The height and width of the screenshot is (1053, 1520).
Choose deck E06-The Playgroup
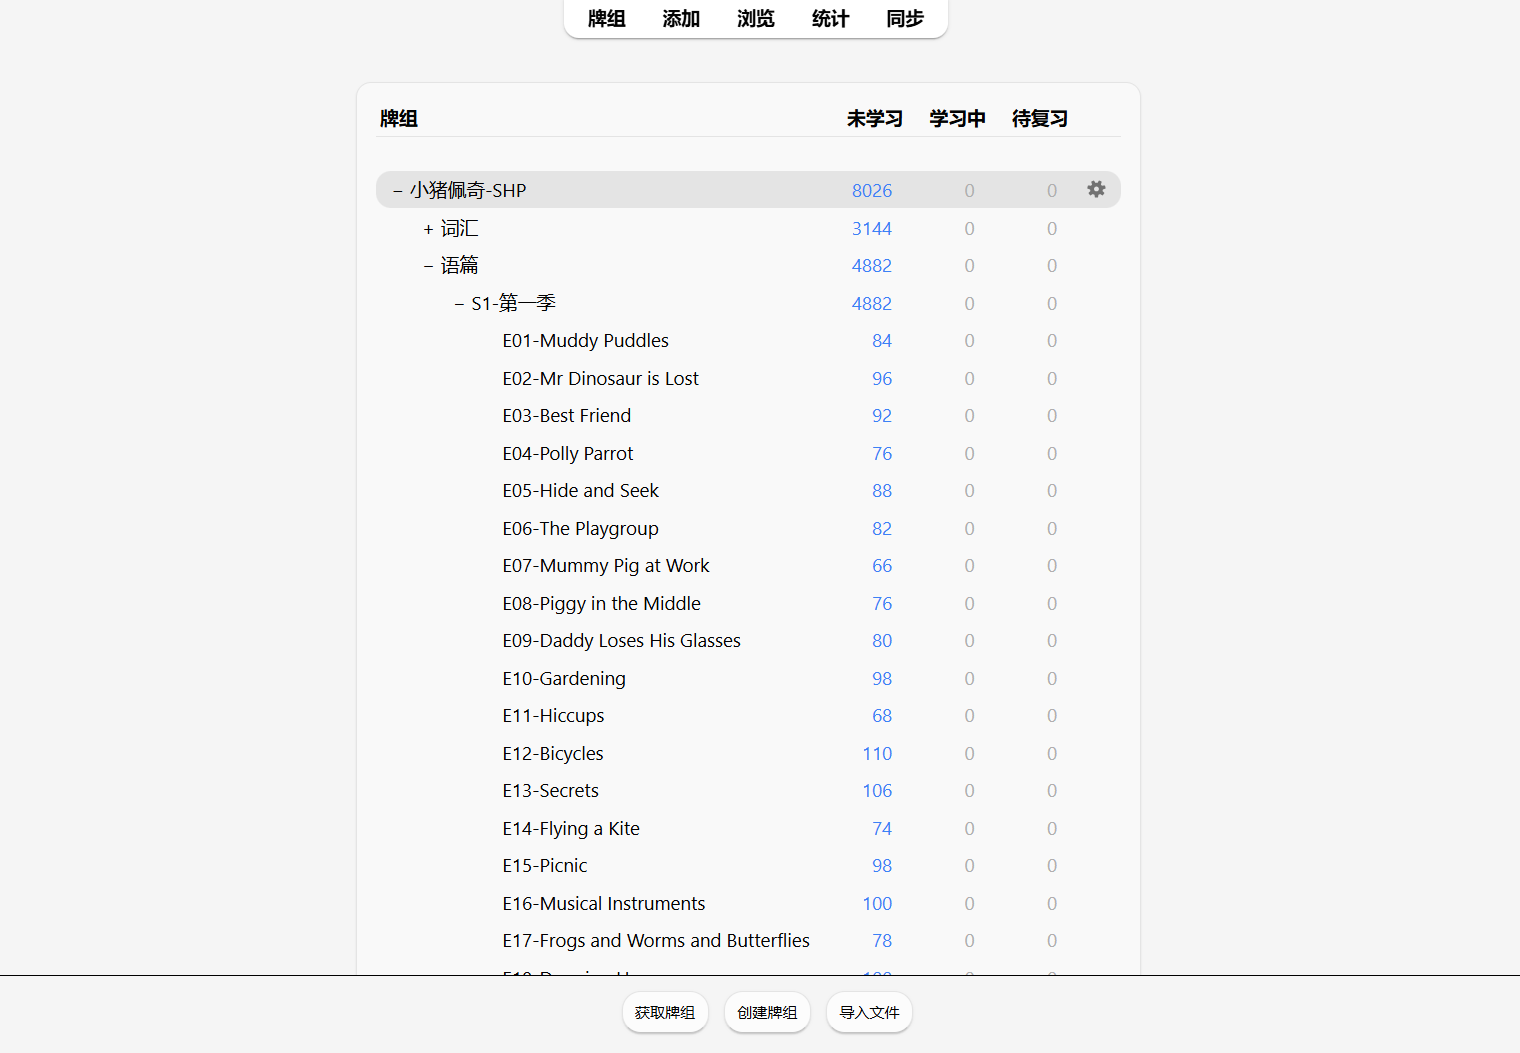click(x=580, y=529)
